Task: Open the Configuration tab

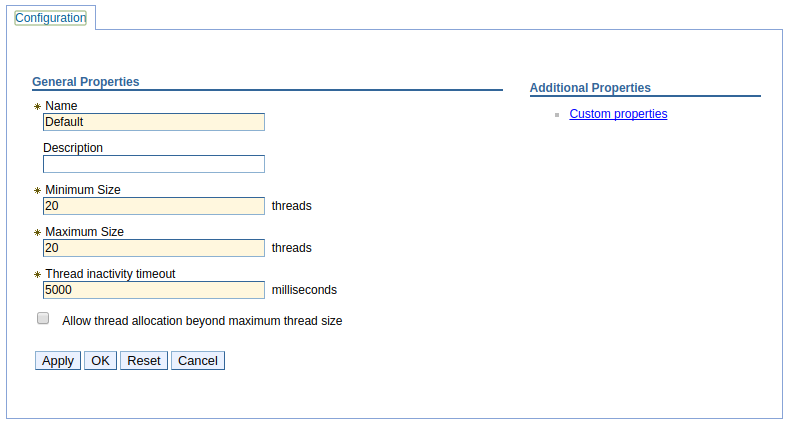Action: pos(50,18)
